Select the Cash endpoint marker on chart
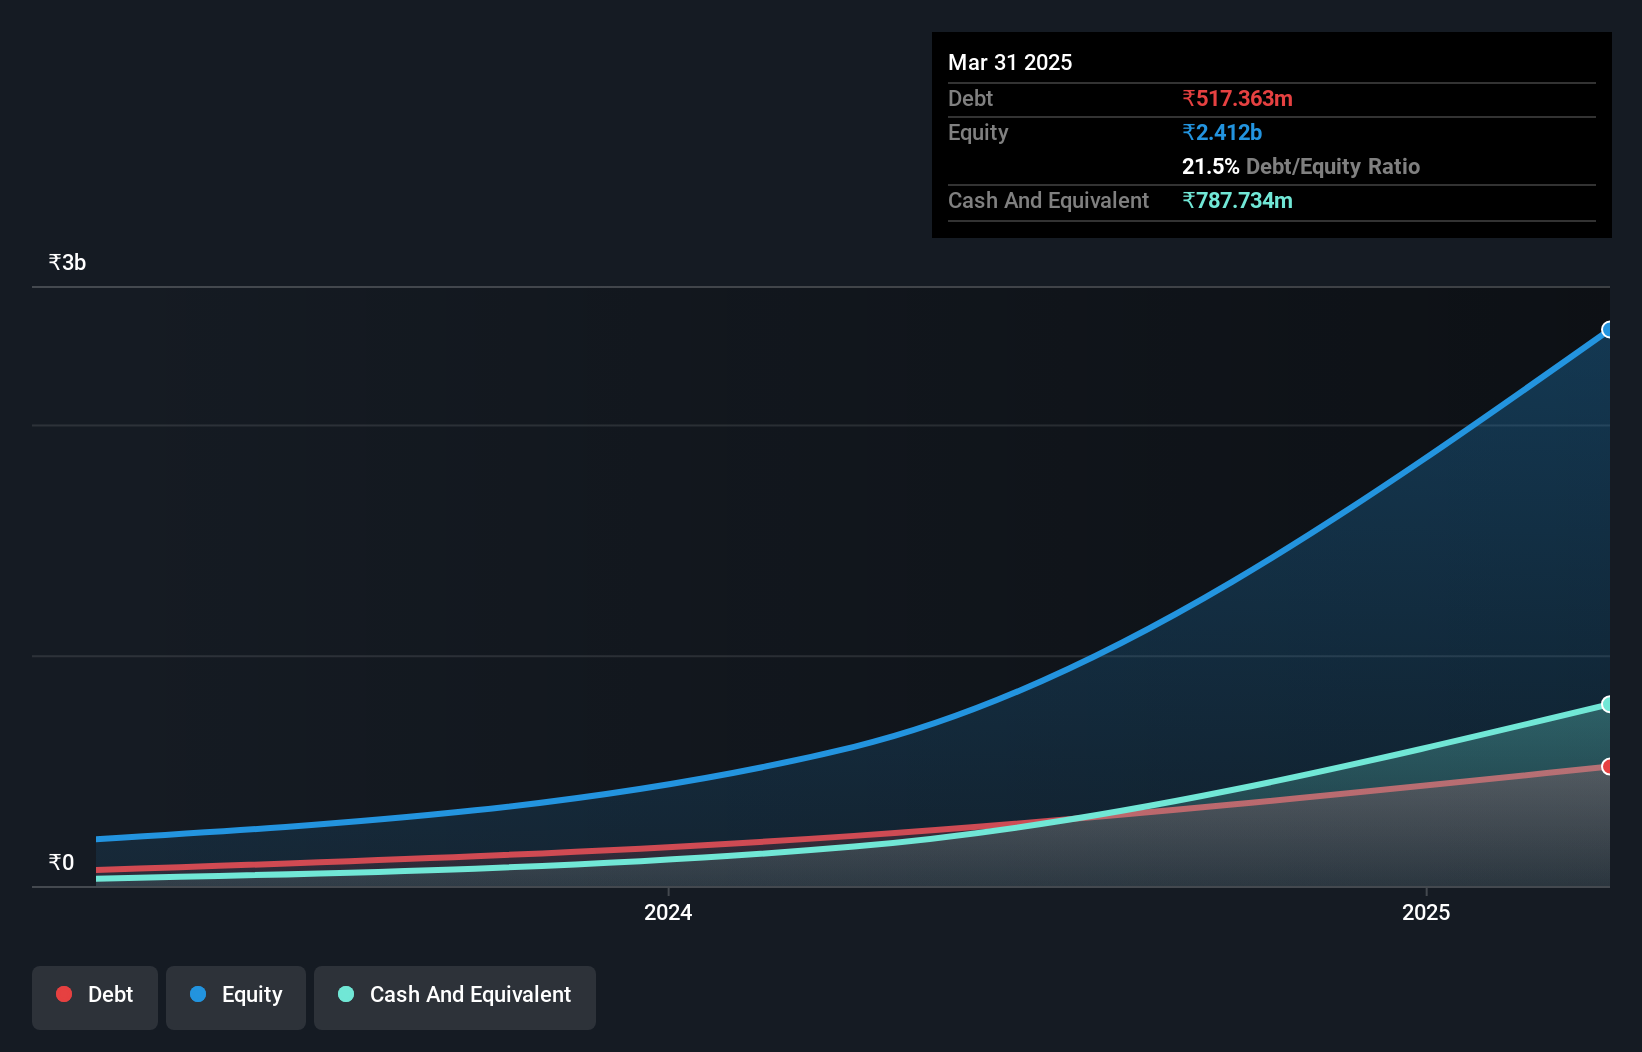Viewport: 1642px width, 1052px height. click(x=1608, y=704)
